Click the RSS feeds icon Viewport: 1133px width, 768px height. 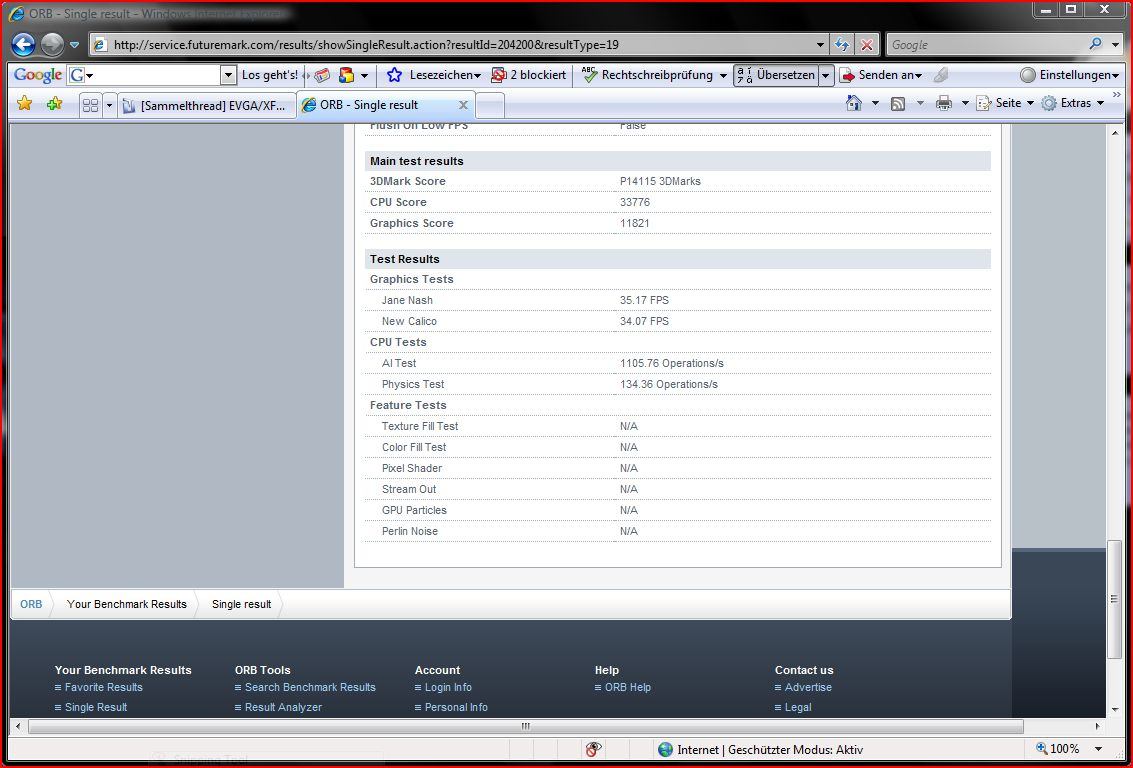click(898, 103)
